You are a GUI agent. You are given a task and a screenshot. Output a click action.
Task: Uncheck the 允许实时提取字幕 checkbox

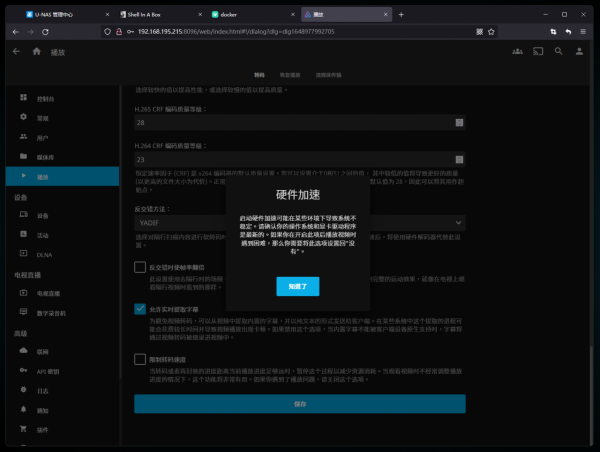point(140,309)
